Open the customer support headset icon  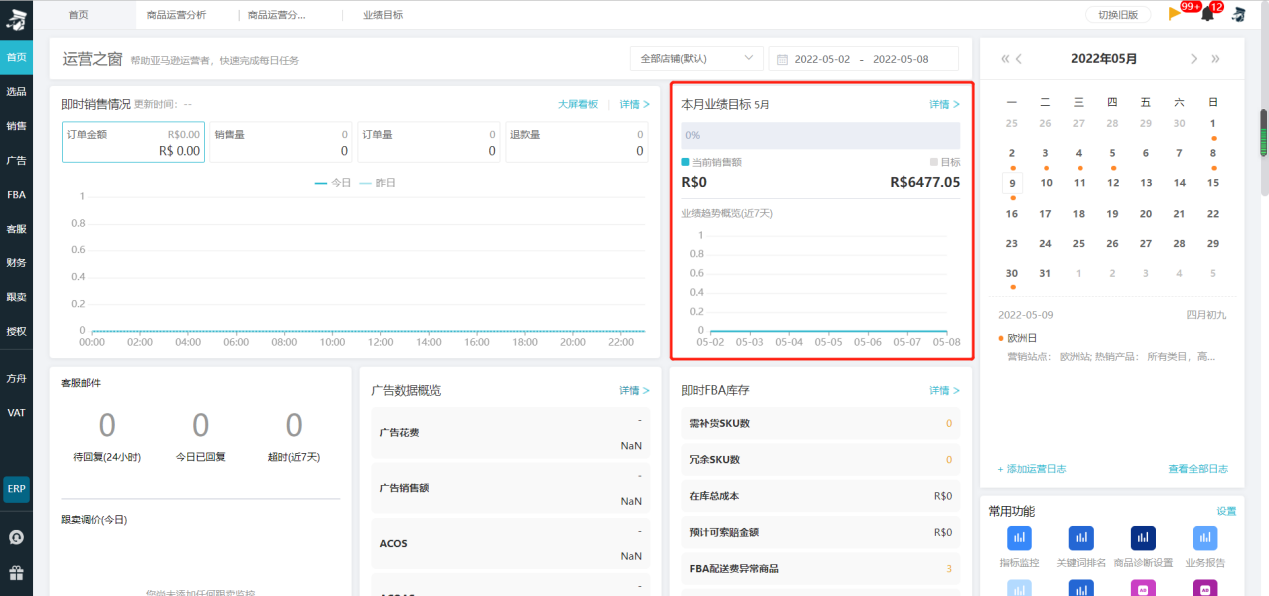(16, 537)
